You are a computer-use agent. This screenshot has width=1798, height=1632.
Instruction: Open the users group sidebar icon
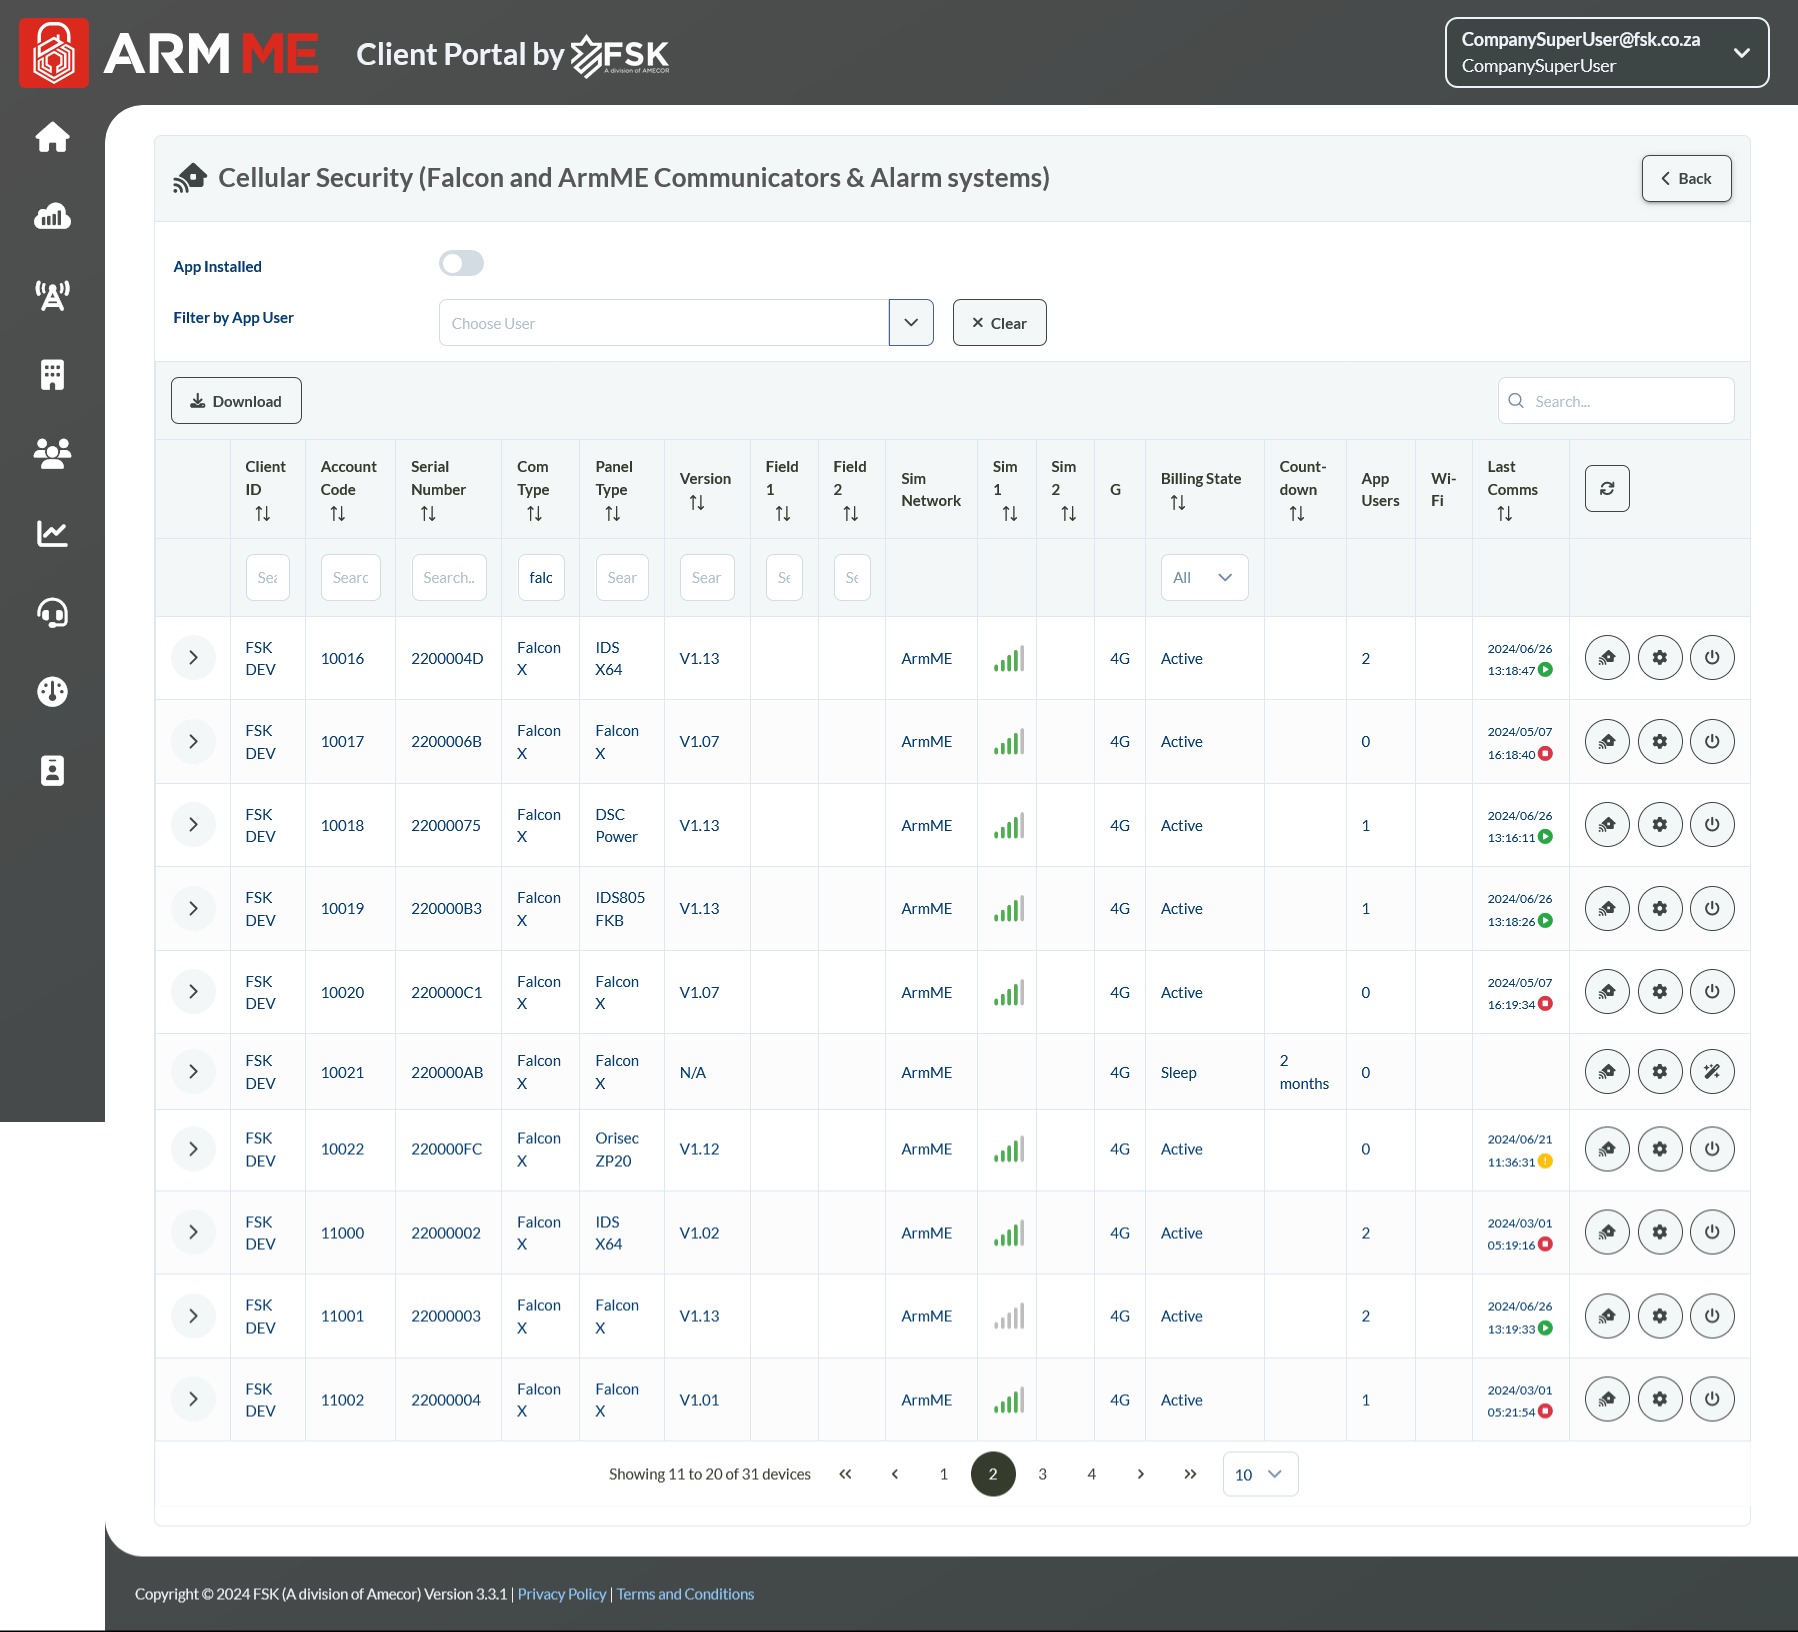click(52, 454)
